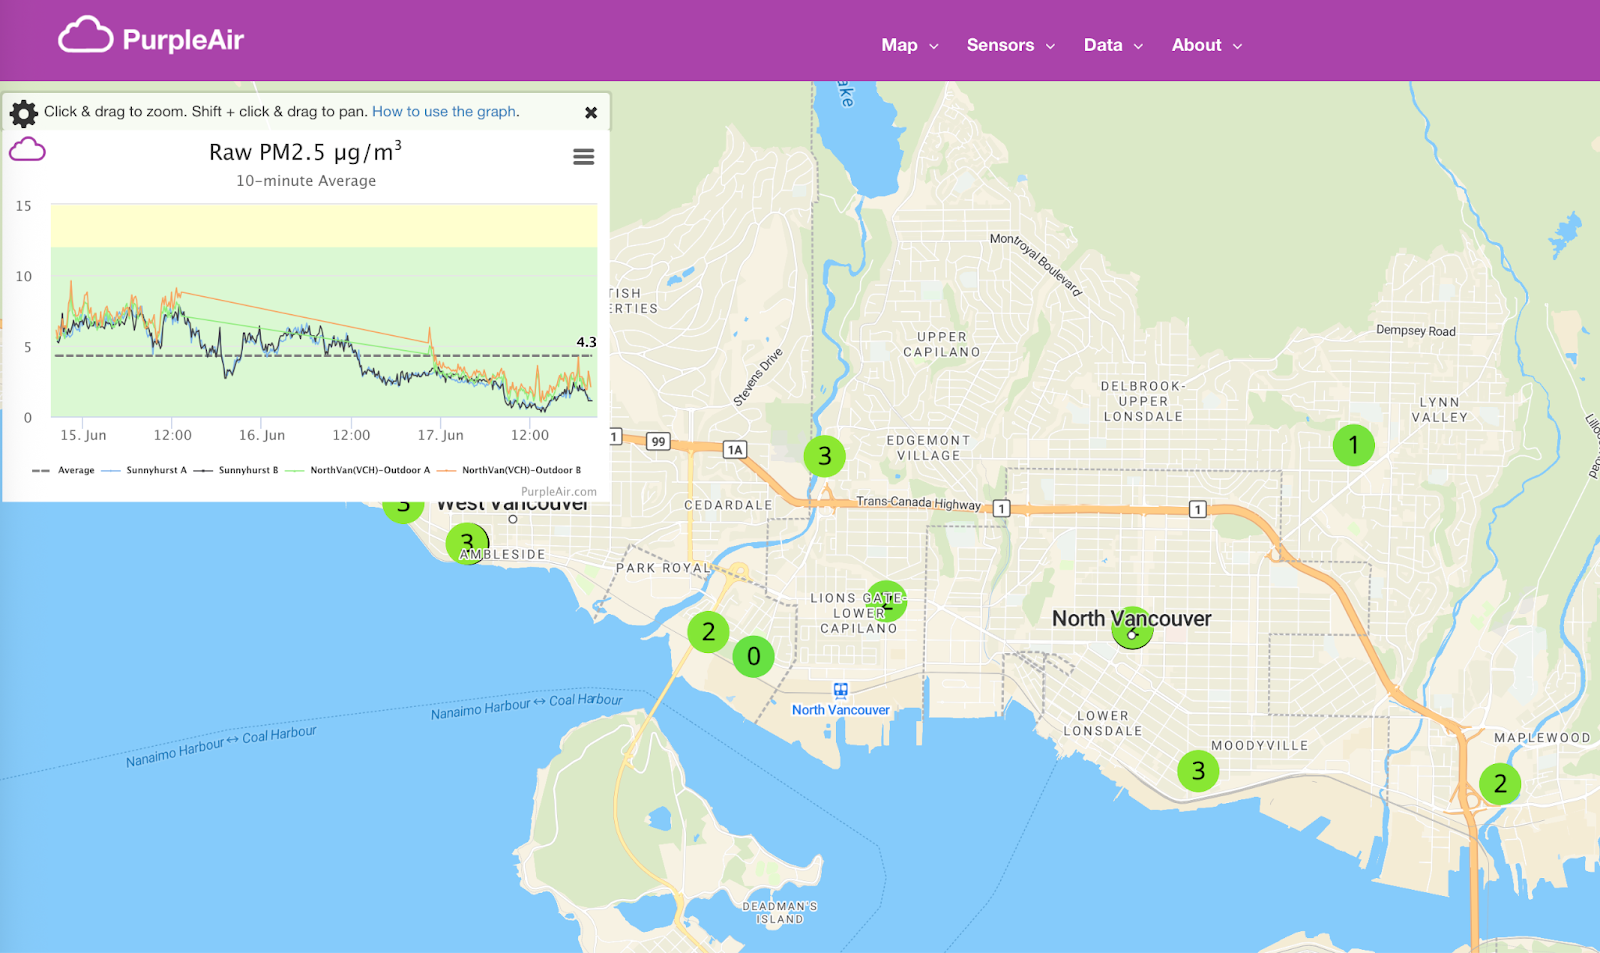Select the sensor marker 2 near Park Royal
The width and height of the screenshot is (1600, 953).
pyautogui.click(x=708, y=632)
